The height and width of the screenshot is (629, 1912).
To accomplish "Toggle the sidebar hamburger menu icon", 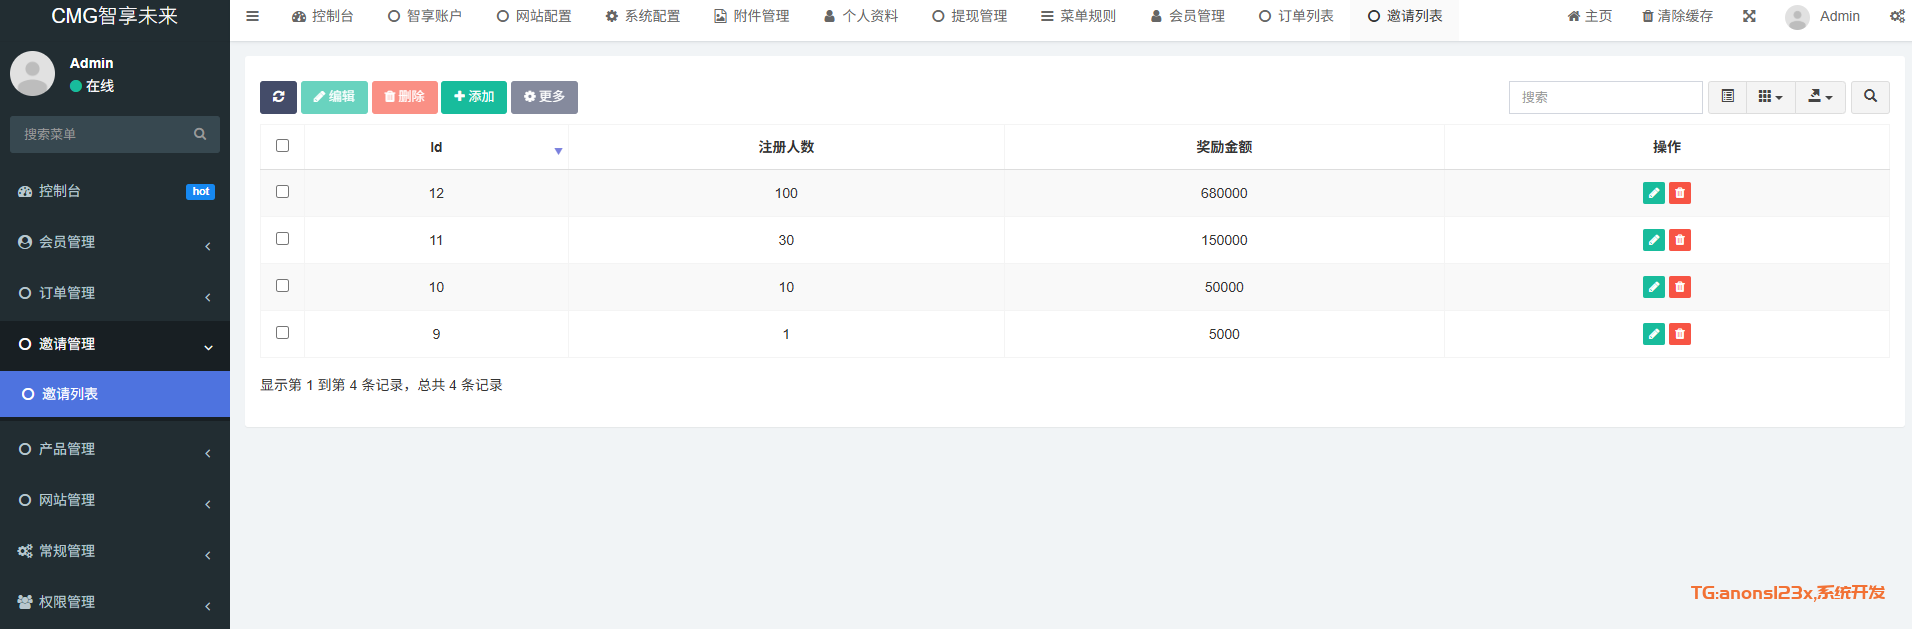I will point(253,16).
